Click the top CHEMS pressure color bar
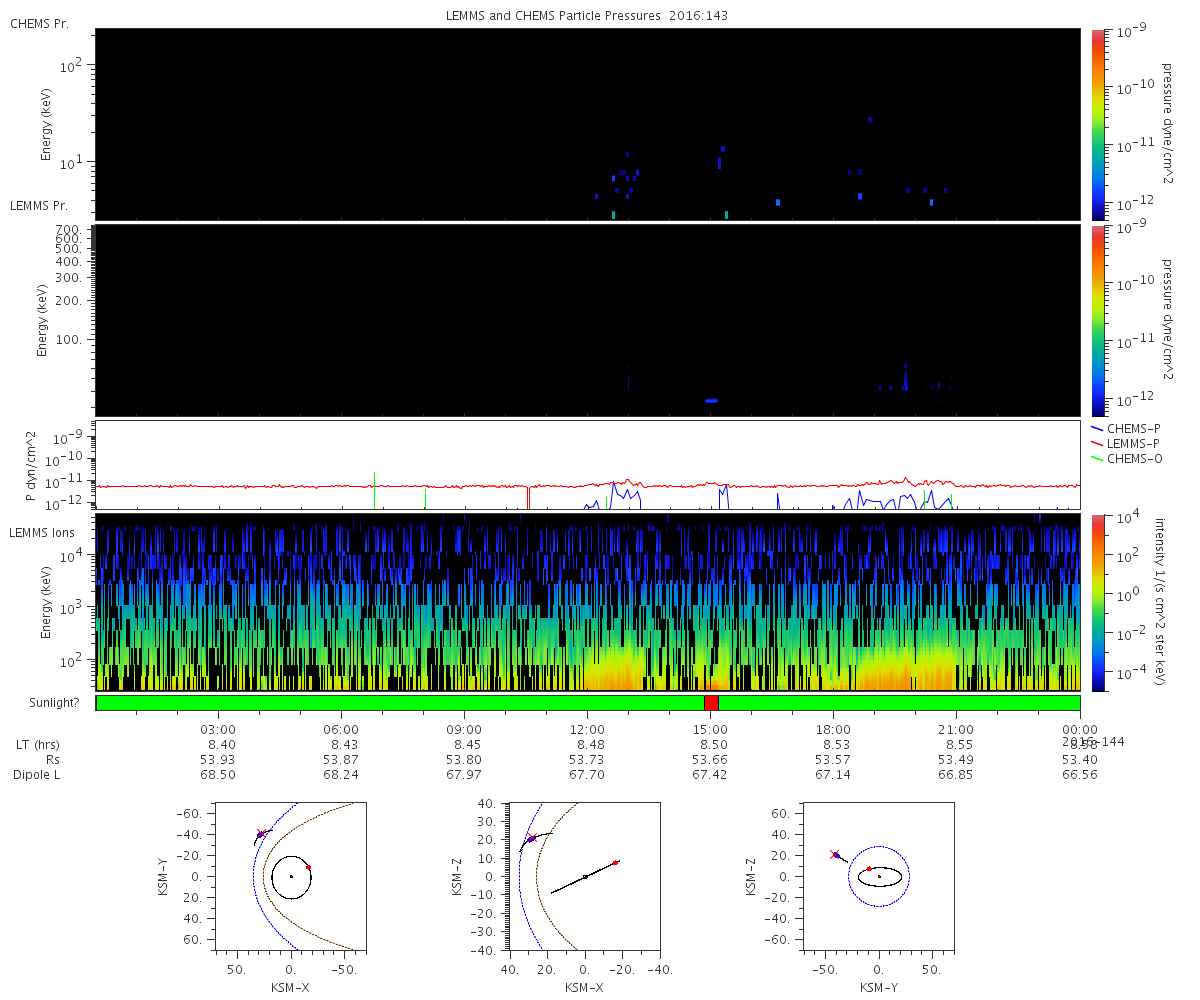Viewport: 1200px width, 1000px height. click(1098, 124)
